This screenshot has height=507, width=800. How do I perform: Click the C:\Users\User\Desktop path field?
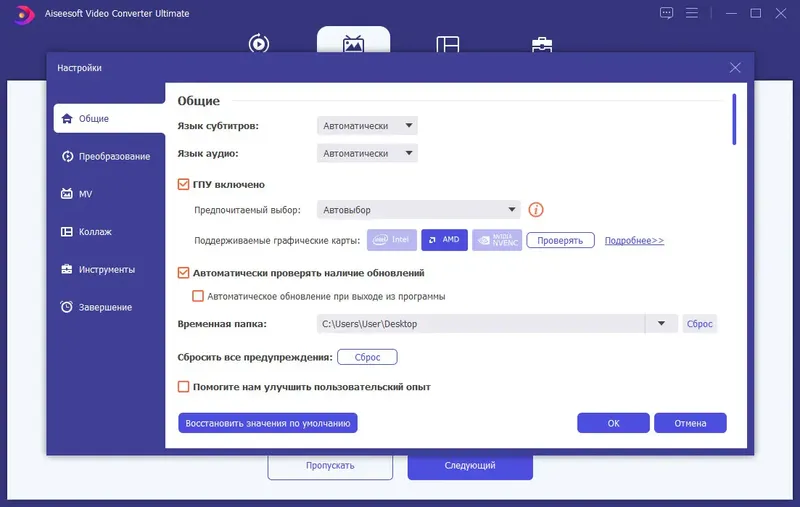coord(481,323)
